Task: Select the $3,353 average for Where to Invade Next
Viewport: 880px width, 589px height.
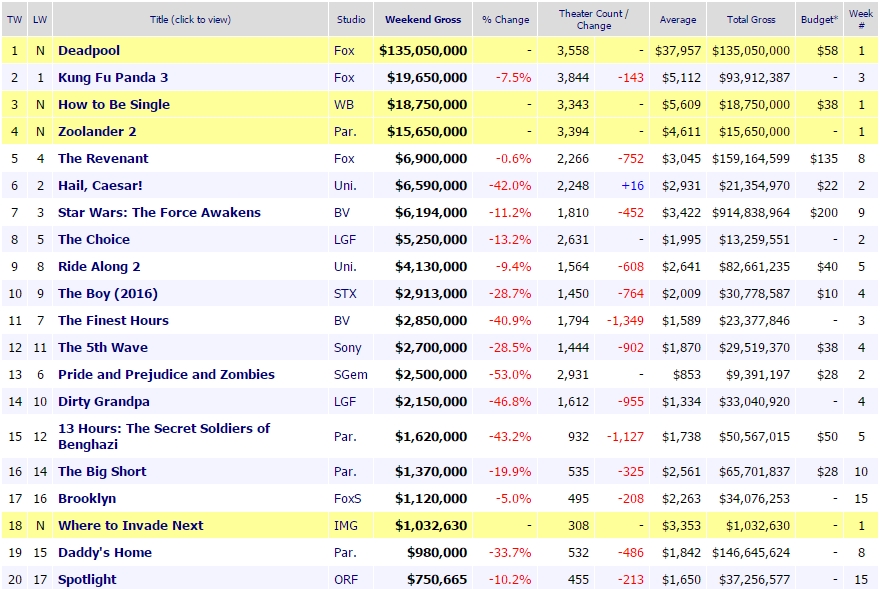Action: pyautogui.click(x=681, y=525)
